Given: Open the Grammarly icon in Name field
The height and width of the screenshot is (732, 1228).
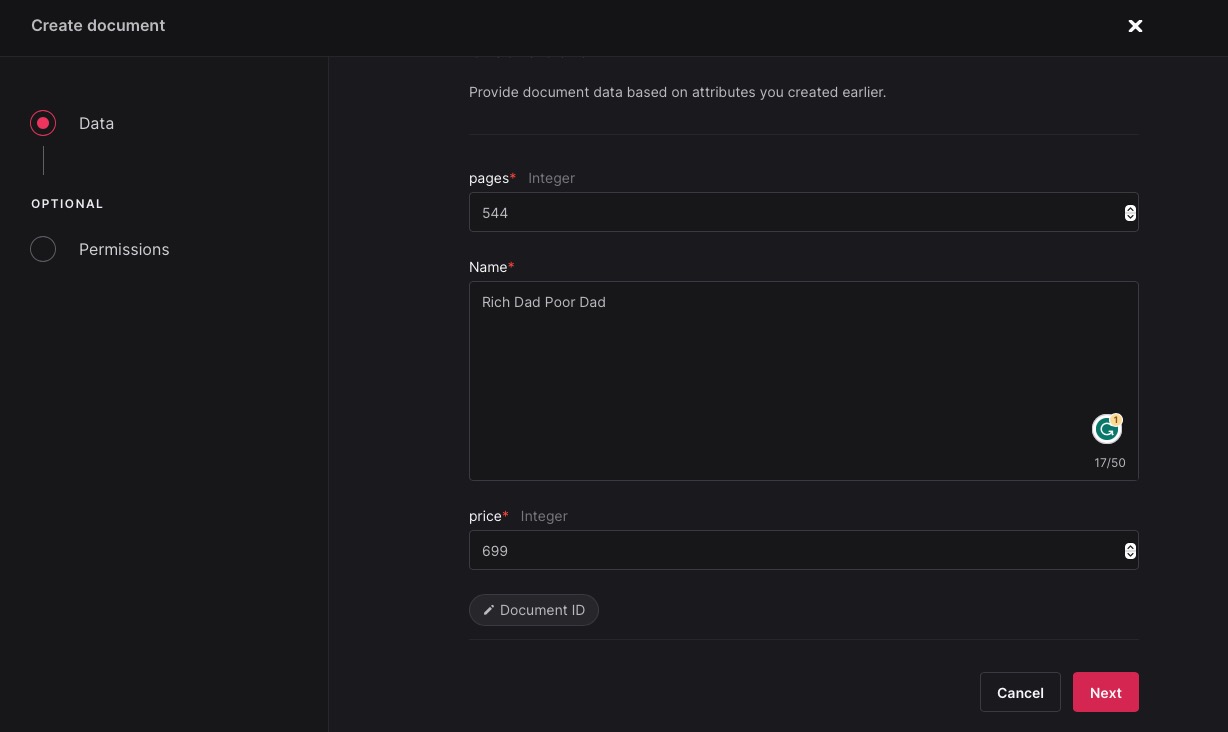Looking at the screenshot, I should [x=1105, y=430].
